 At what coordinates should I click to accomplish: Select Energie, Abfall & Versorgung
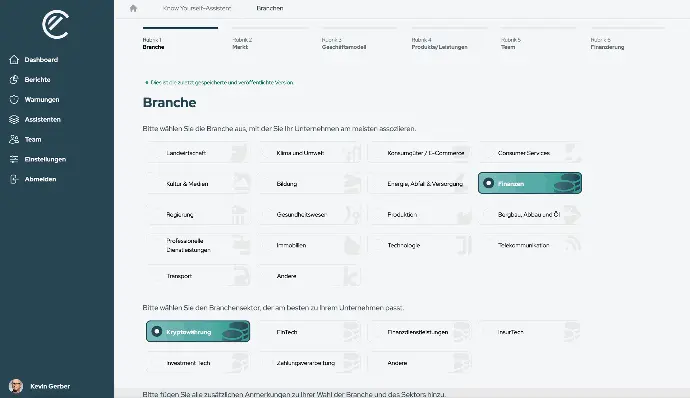(x=419, y=184)
